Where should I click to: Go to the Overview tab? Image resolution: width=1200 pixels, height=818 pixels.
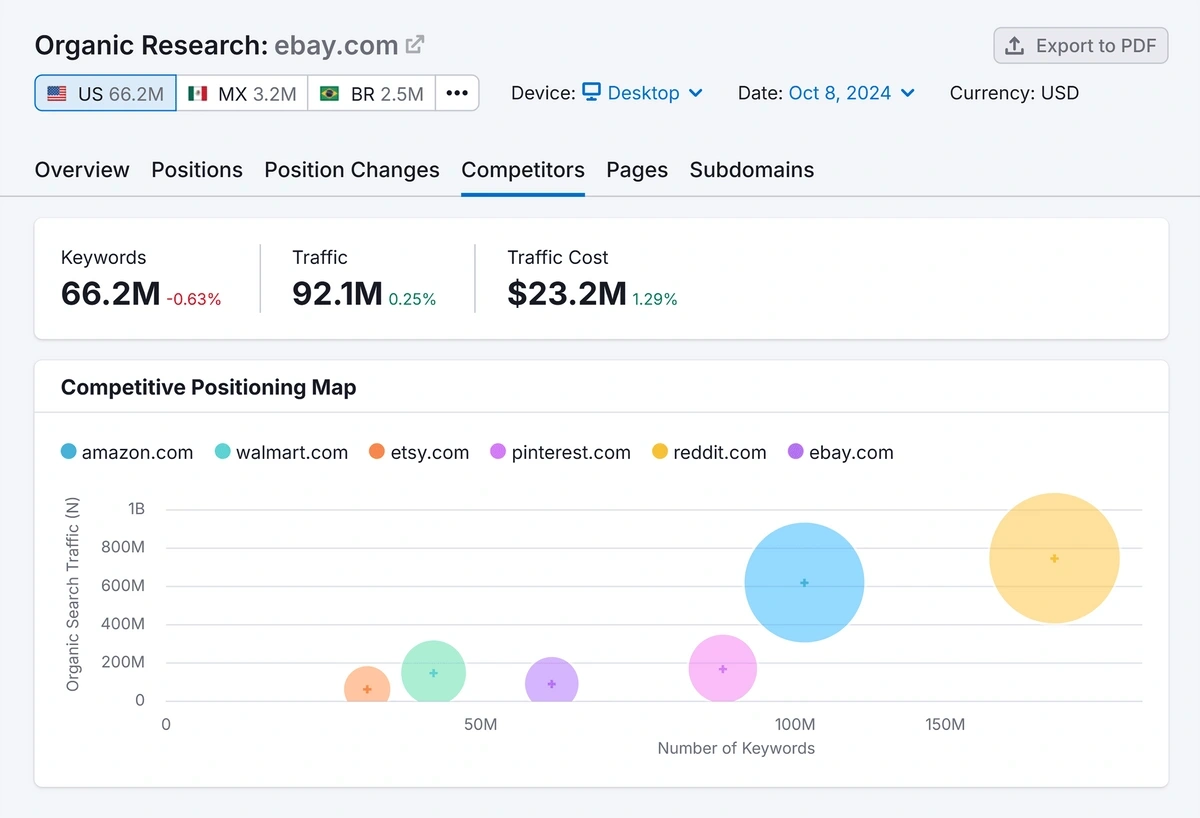[x=82, y=170]
